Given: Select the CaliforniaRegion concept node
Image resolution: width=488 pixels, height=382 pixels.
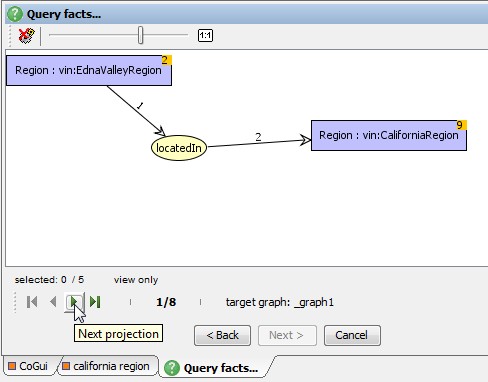Looking at the screenshot, I should pos(389,135).
